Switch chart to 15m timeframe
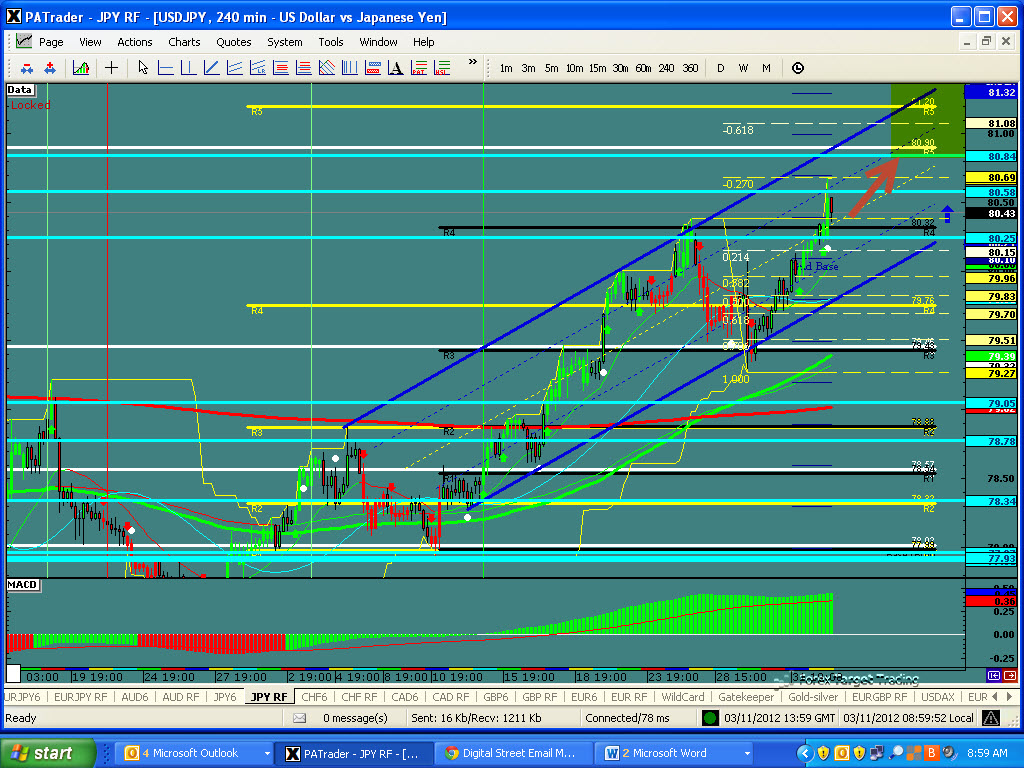This screenshot has width=1024, height=768. click(x=597, y=68)
